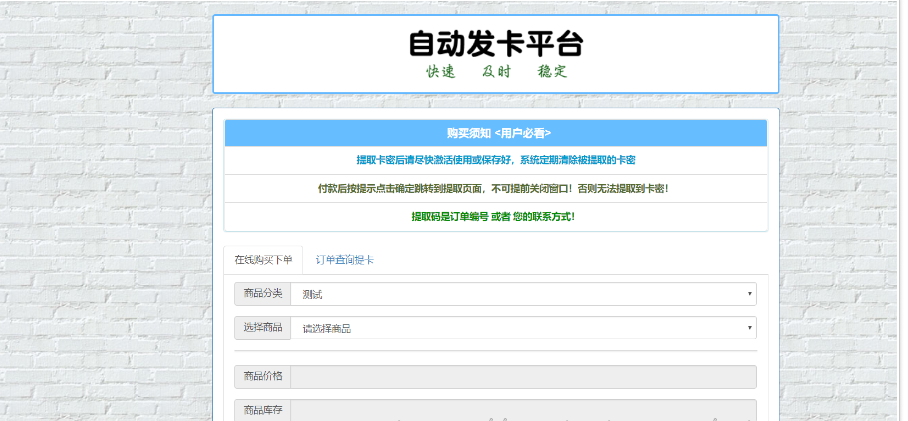Click the 商品库存 field label
The width and height of the screenshot is (908, 421).
263,410
